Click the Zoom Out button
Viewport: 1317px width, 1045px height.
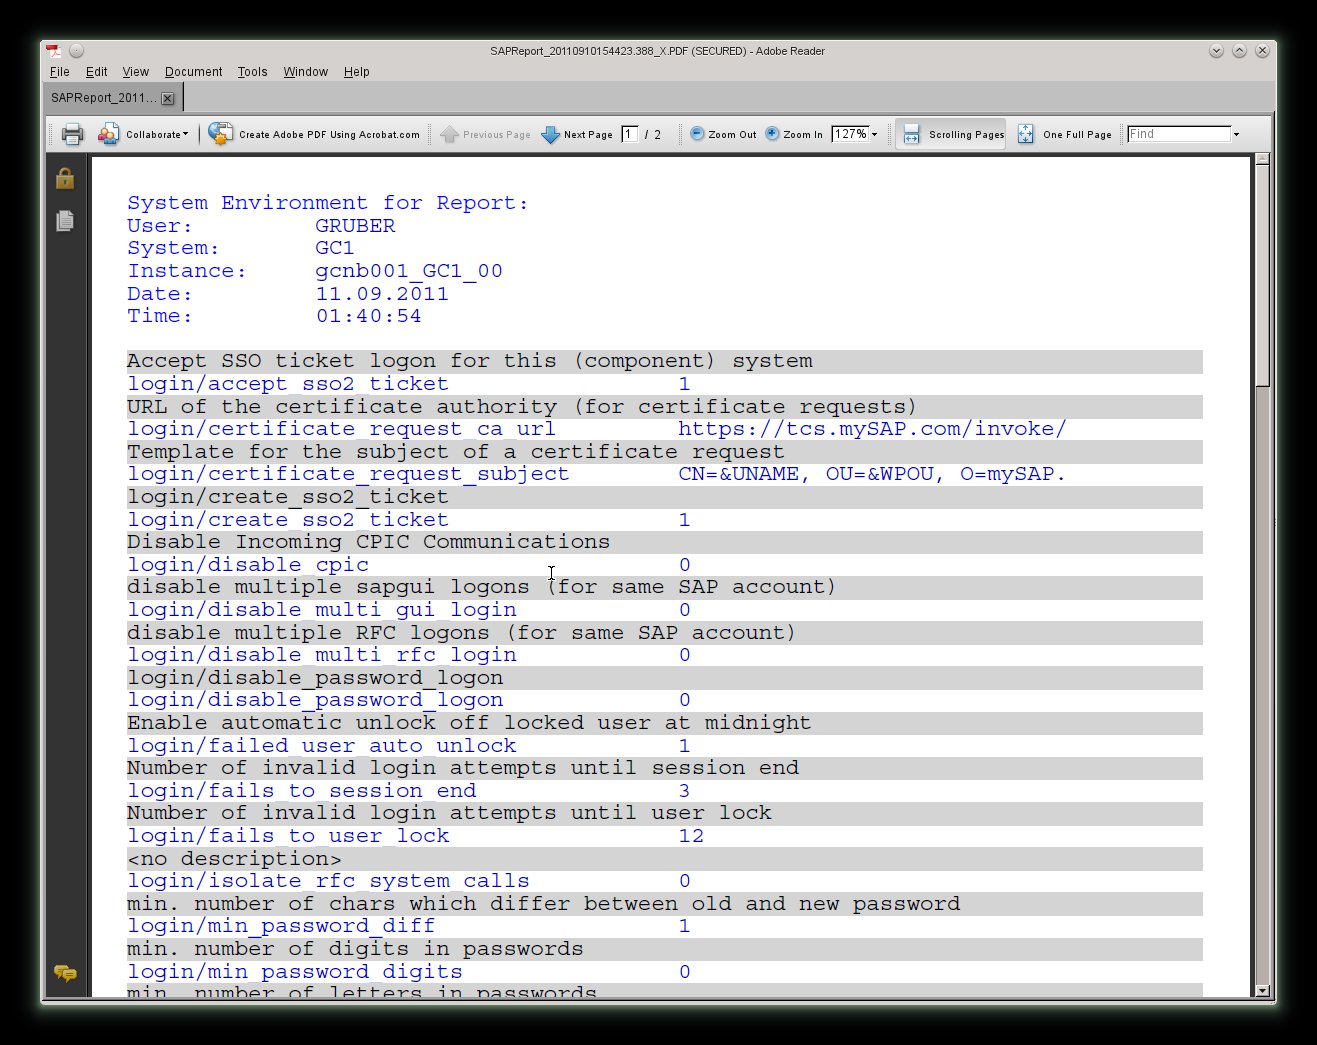(x=723, y=134)
